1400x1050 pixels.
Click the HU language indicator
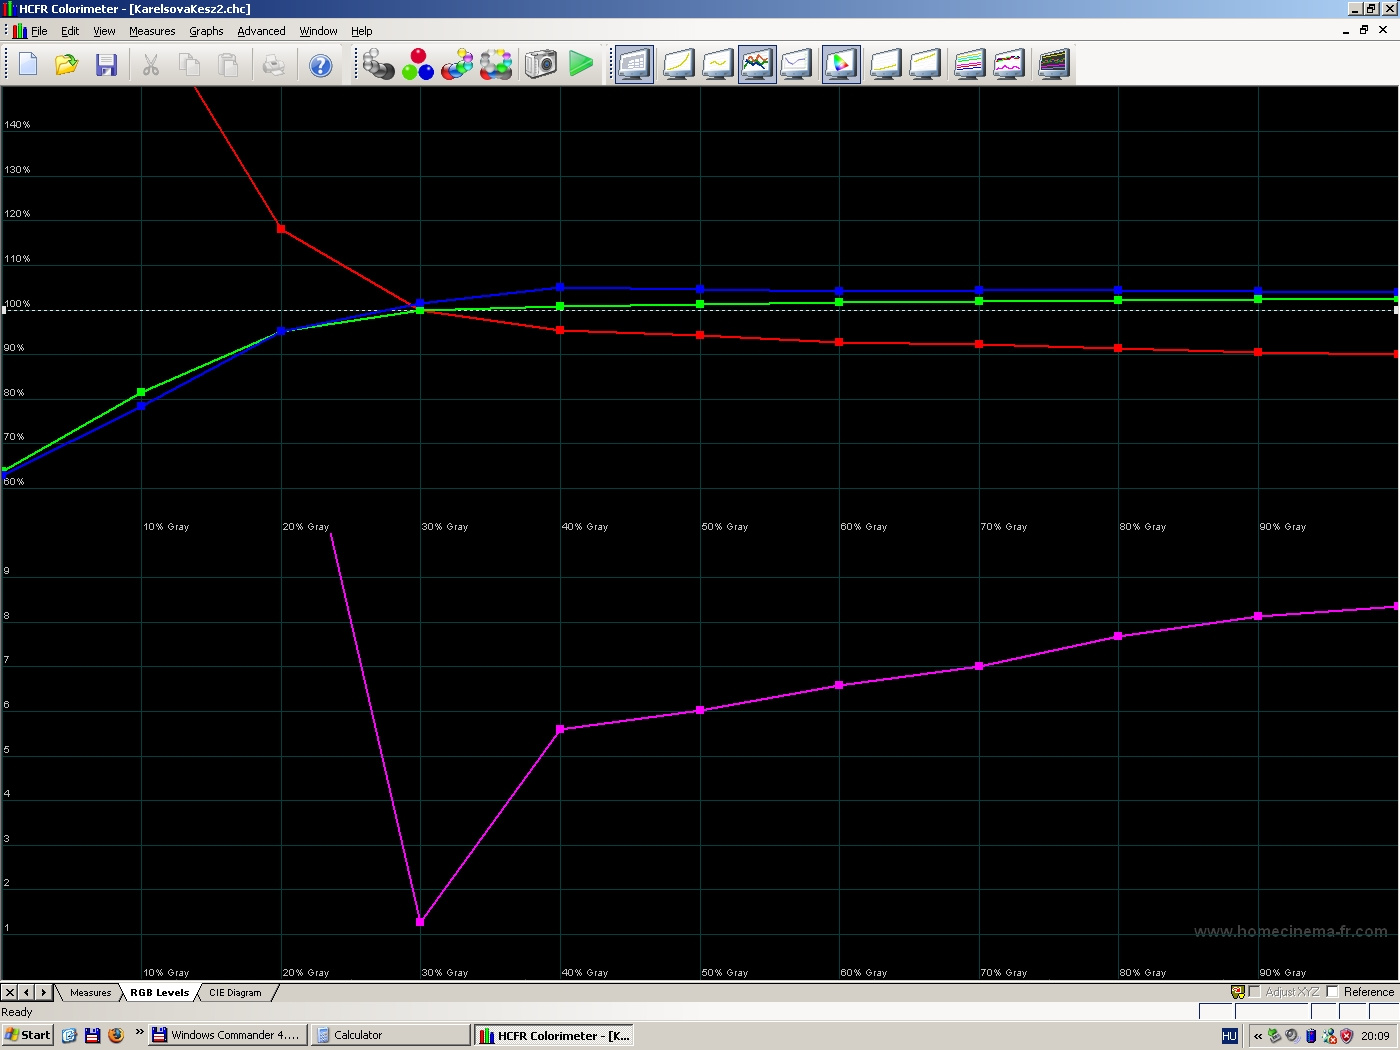1230,1036
